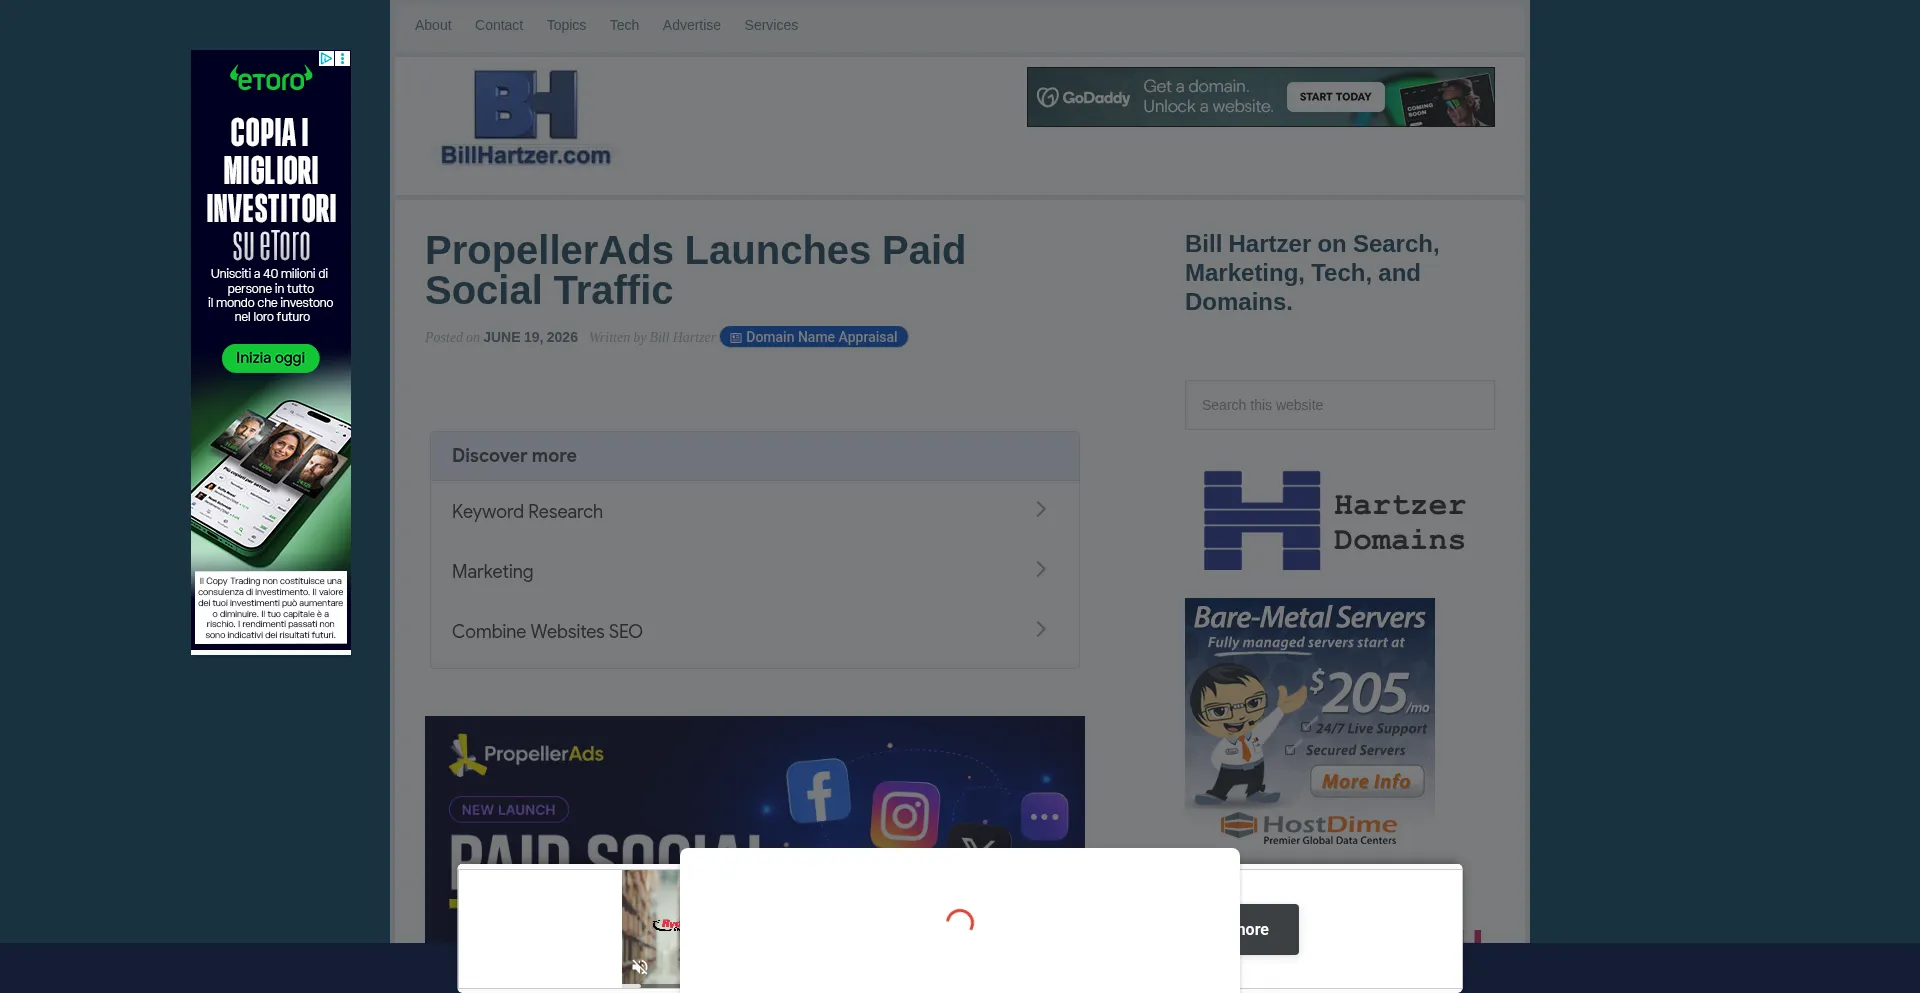
Task: Open the About menu item
Action: pos(433,25)
